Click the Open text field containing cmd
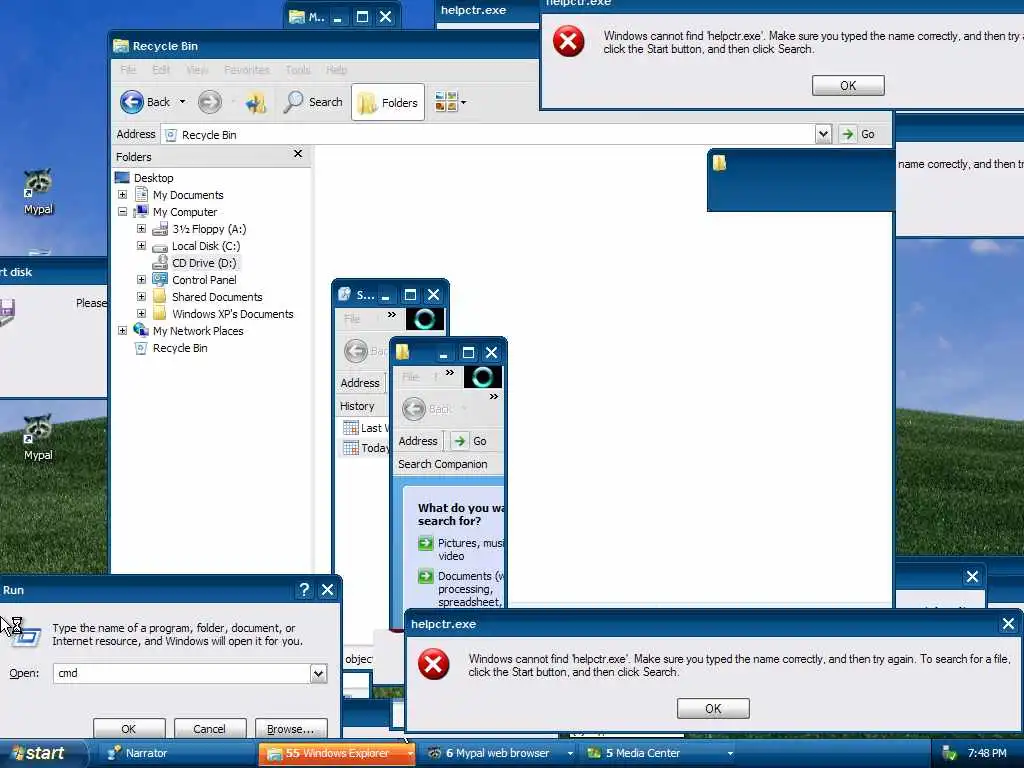This screenshot has width=1024, height=768. (182, 673)
